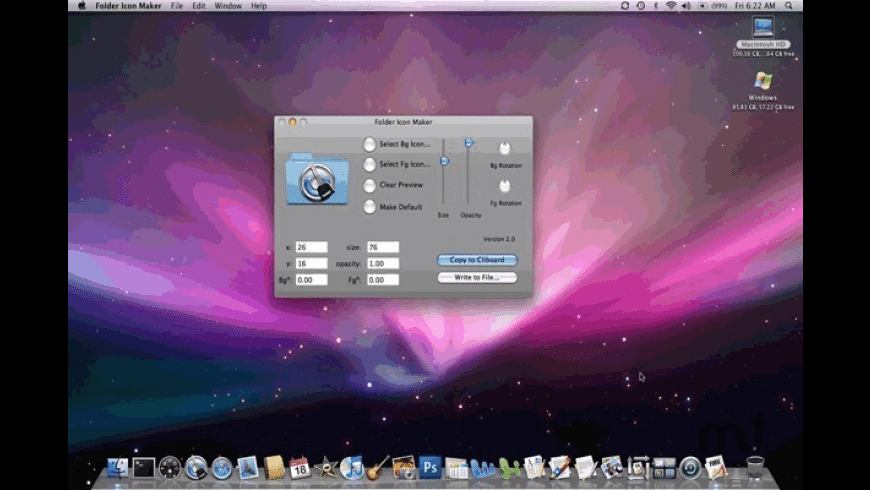Launch GarageBand guitar icon
870x490 pixels.
[x=378, y=468]
